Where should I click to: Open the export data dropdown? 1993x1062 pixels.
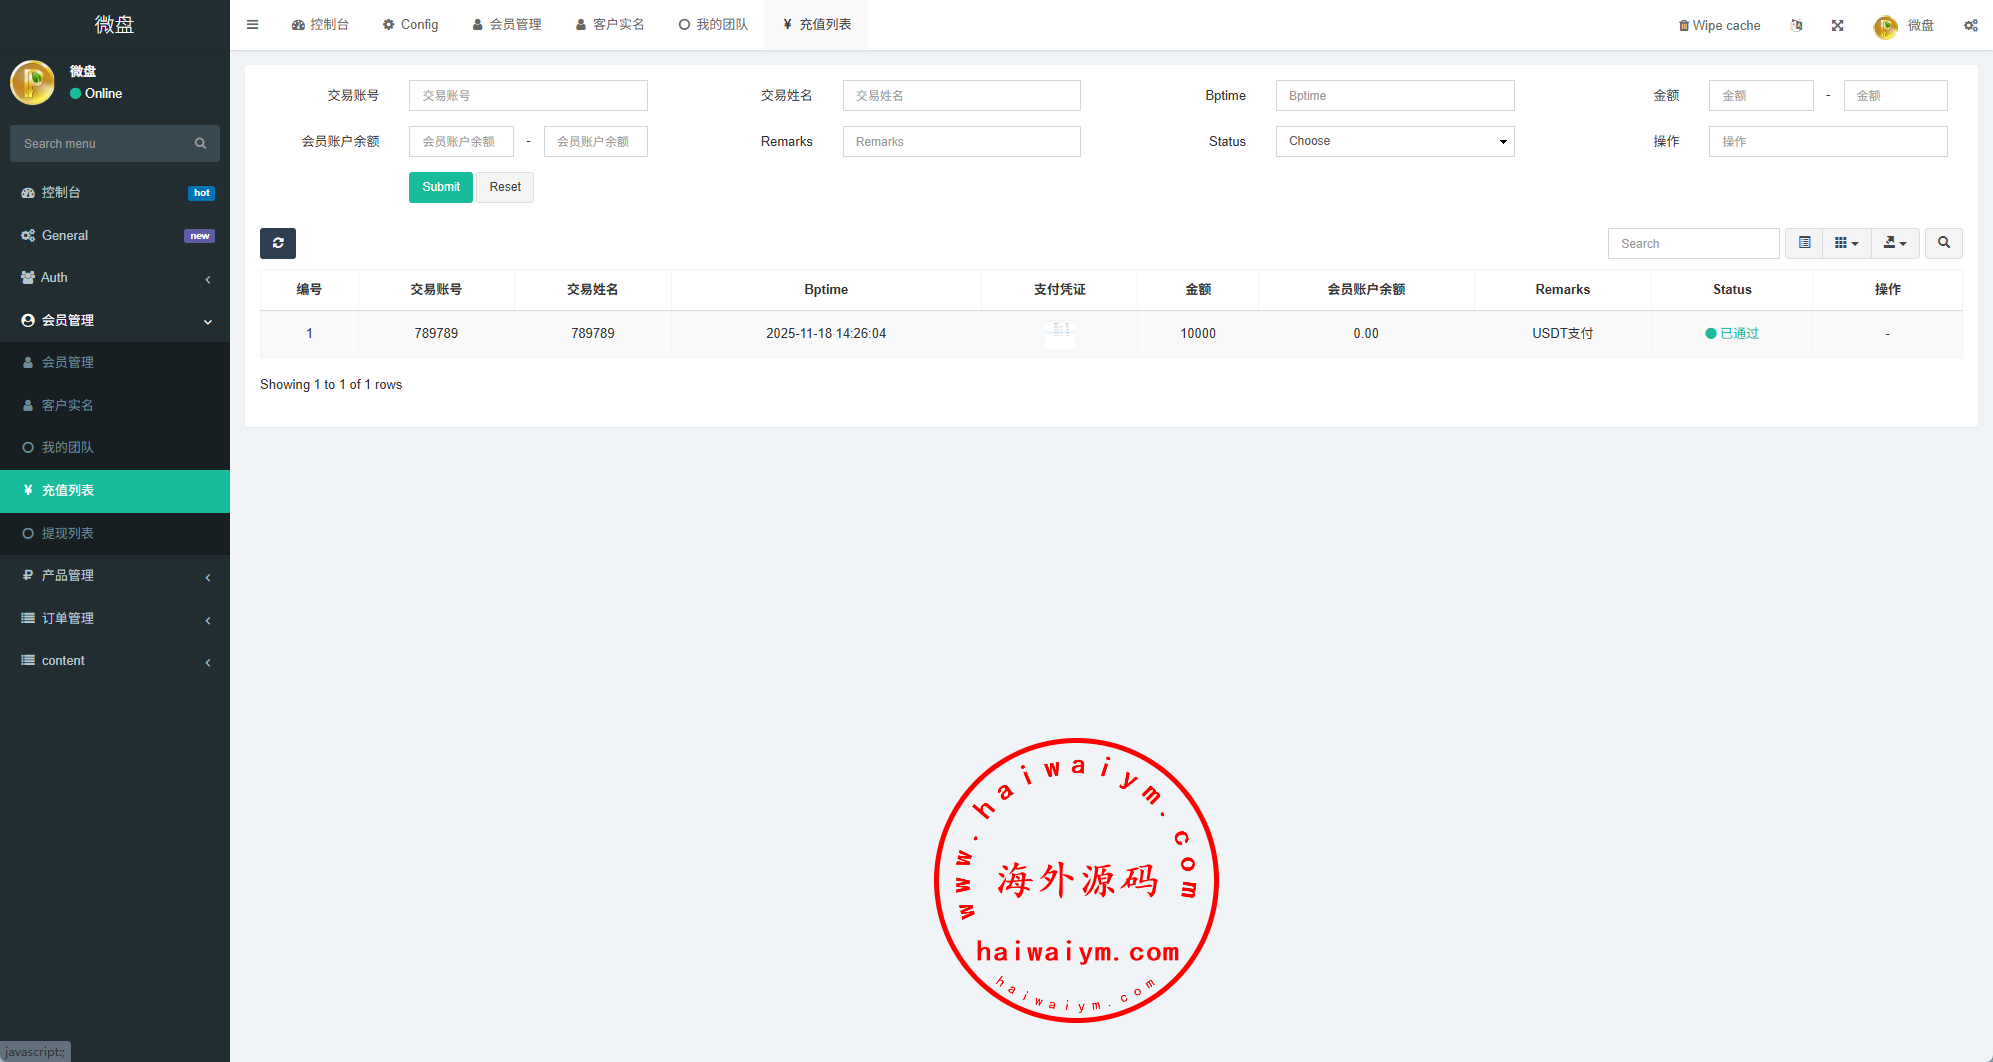(x=1894, y=243)
